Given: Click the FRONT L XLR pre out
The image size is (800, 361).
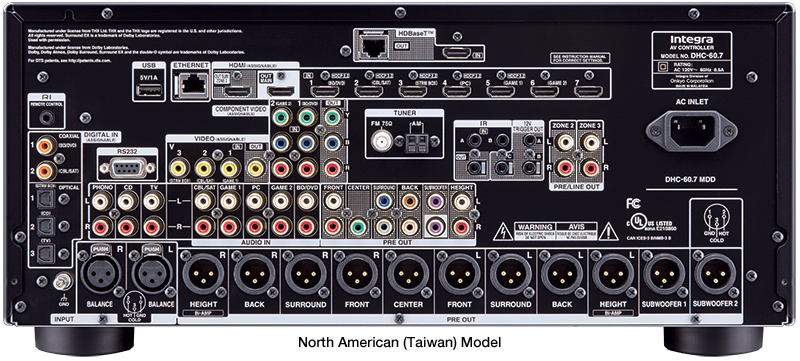Looking at the screenshot, I should tap(459, 274).
